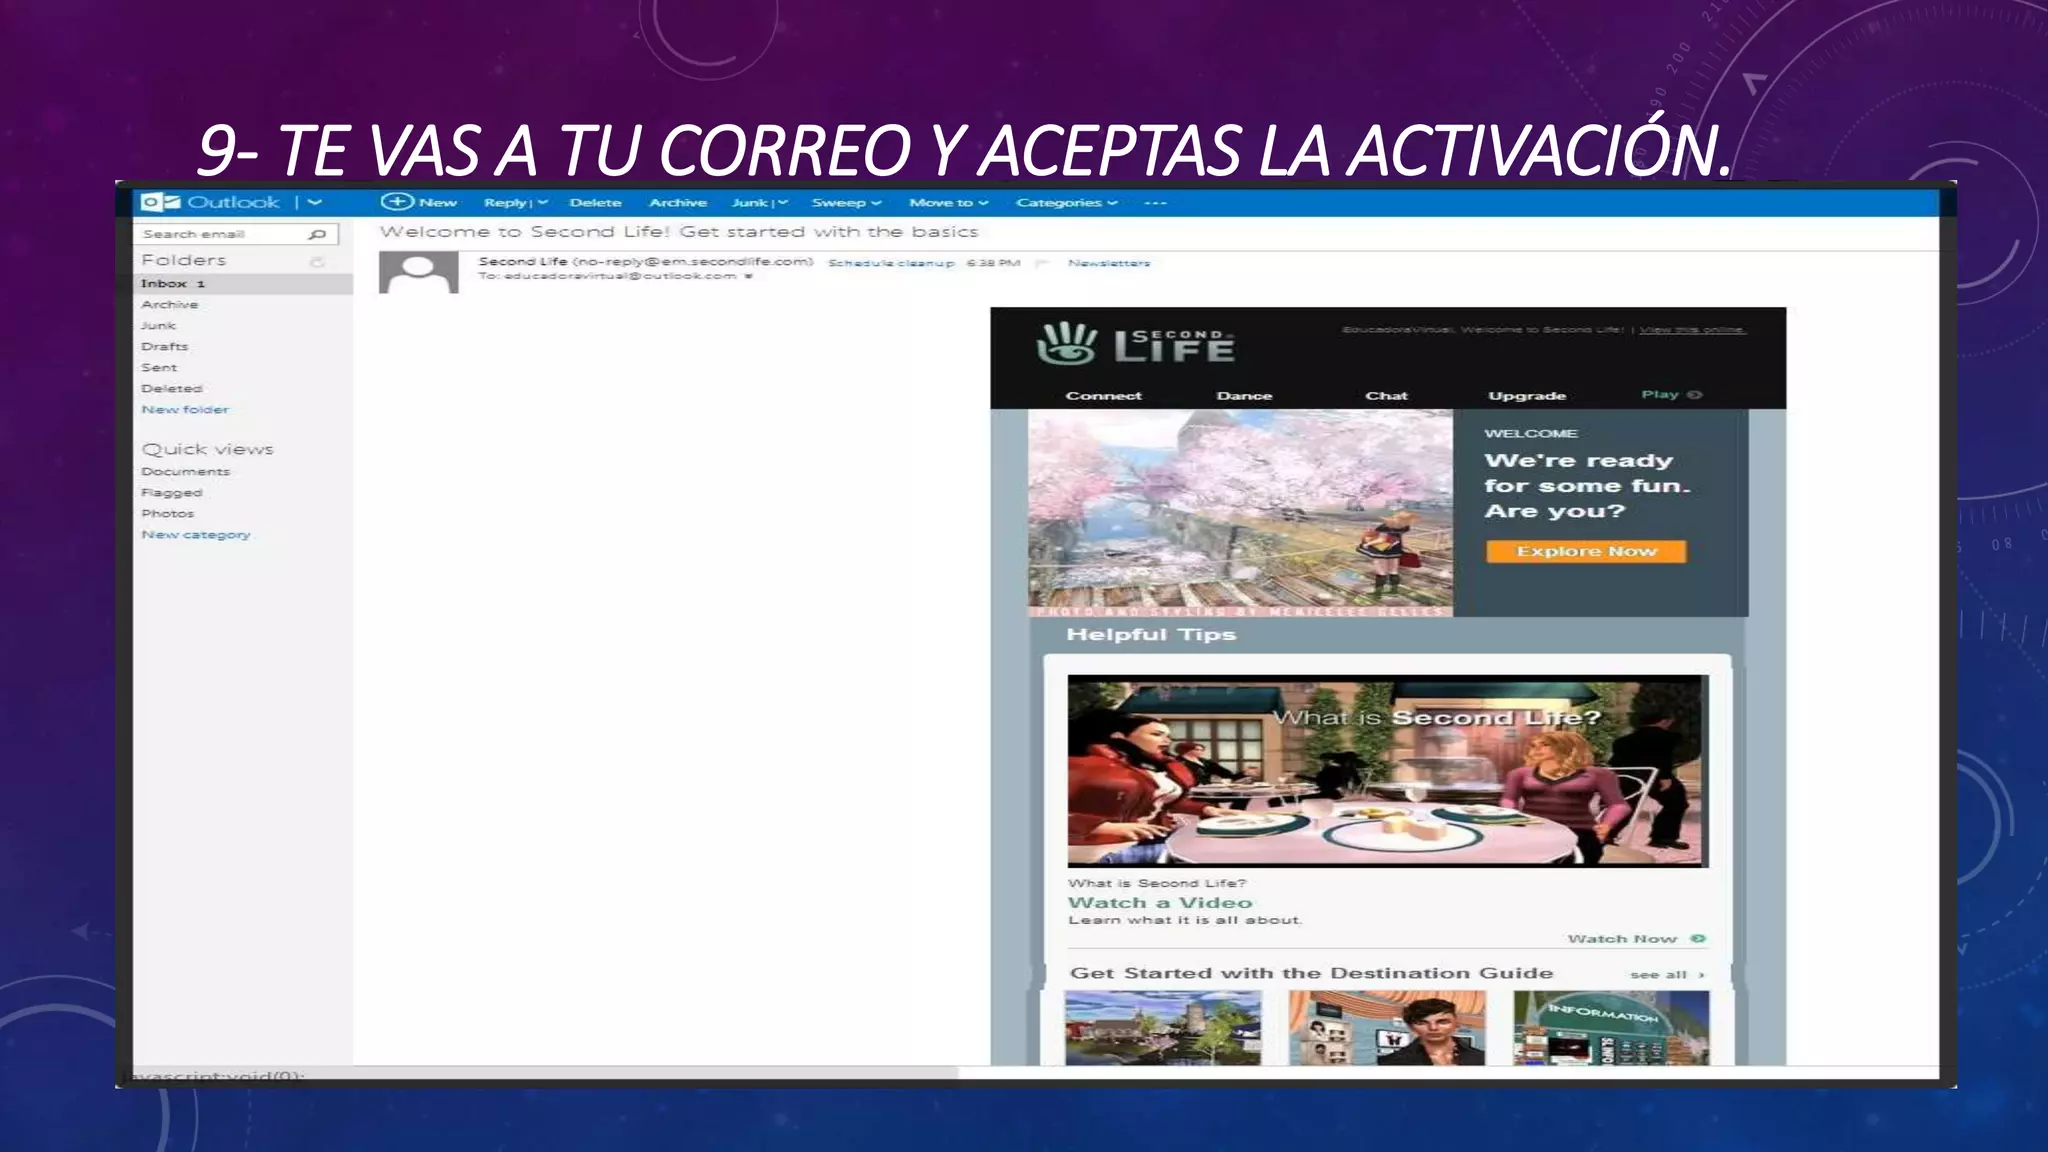Viewport: 2048px width, 1152px height.
Task: Open the Deleted folder
Action: [x=172, y=389]
